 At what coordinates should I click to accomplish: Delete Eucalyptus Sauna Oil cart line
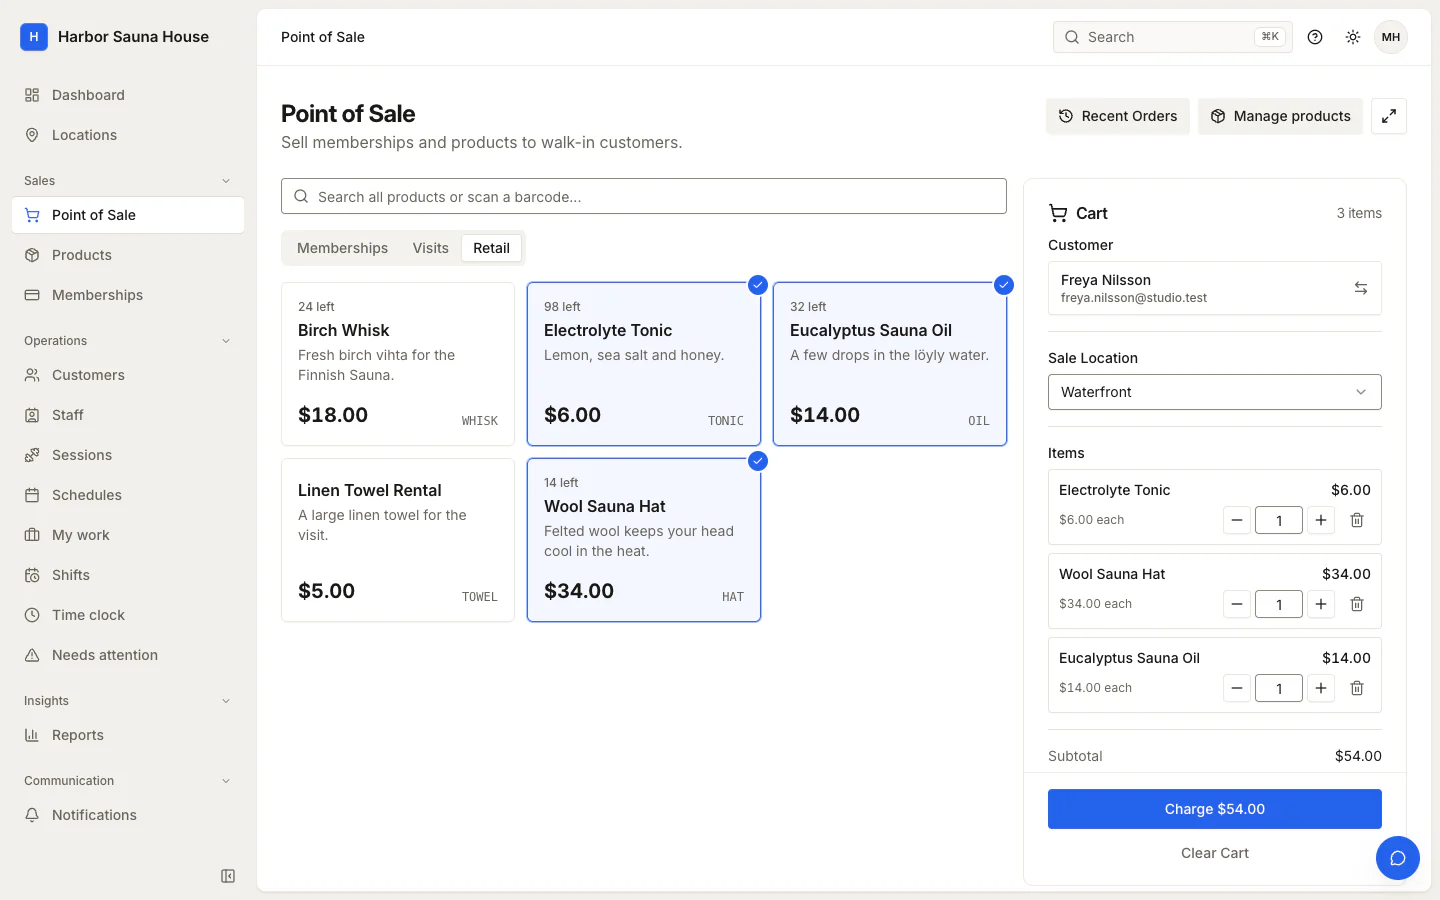coord(1357,688)
